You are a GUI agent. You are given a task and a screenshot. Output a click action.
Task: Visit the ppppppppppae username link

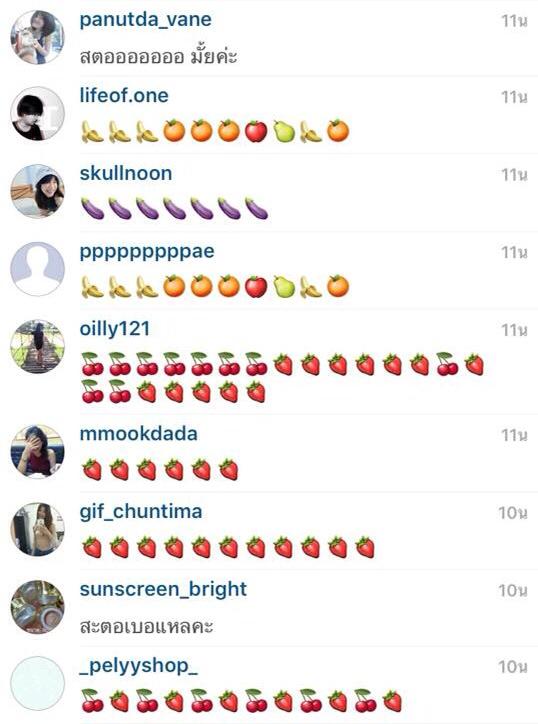pos(147,252)
